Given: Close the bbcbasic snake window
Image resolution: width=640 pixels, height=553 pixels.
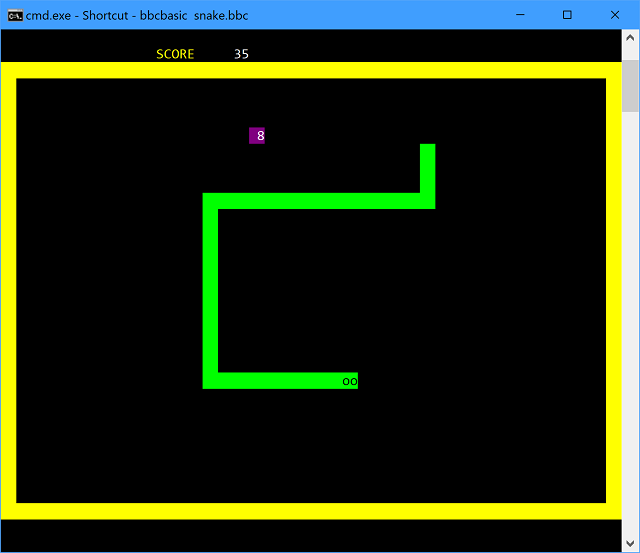Looking at the screenshot, I should pyautogui.click(x=613, y=15).
